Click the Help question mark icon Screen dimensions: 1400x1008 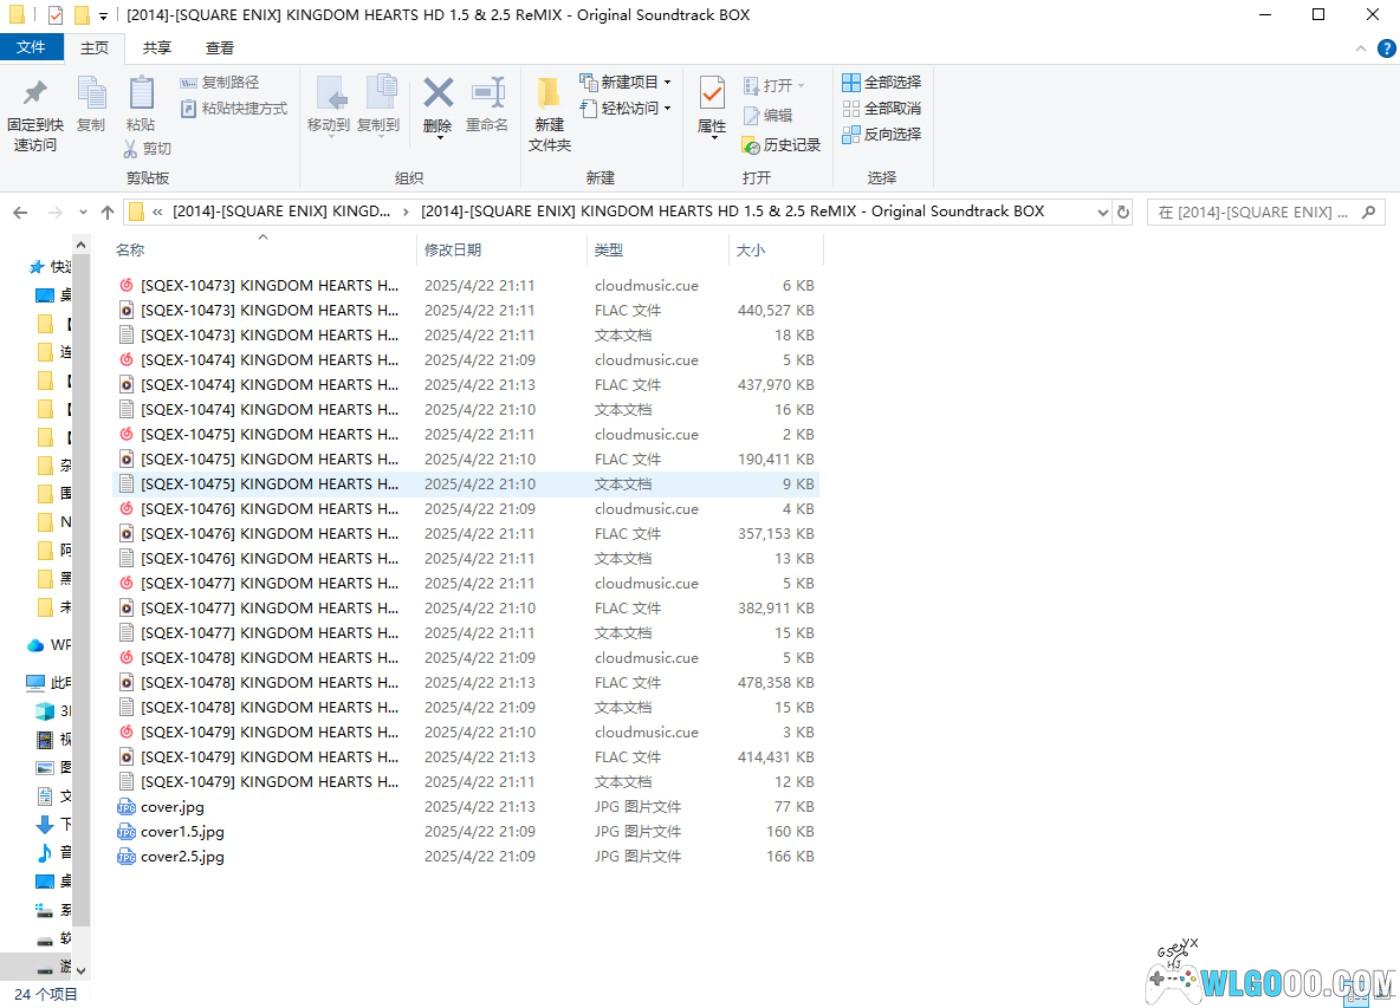tap(1386, 48)
